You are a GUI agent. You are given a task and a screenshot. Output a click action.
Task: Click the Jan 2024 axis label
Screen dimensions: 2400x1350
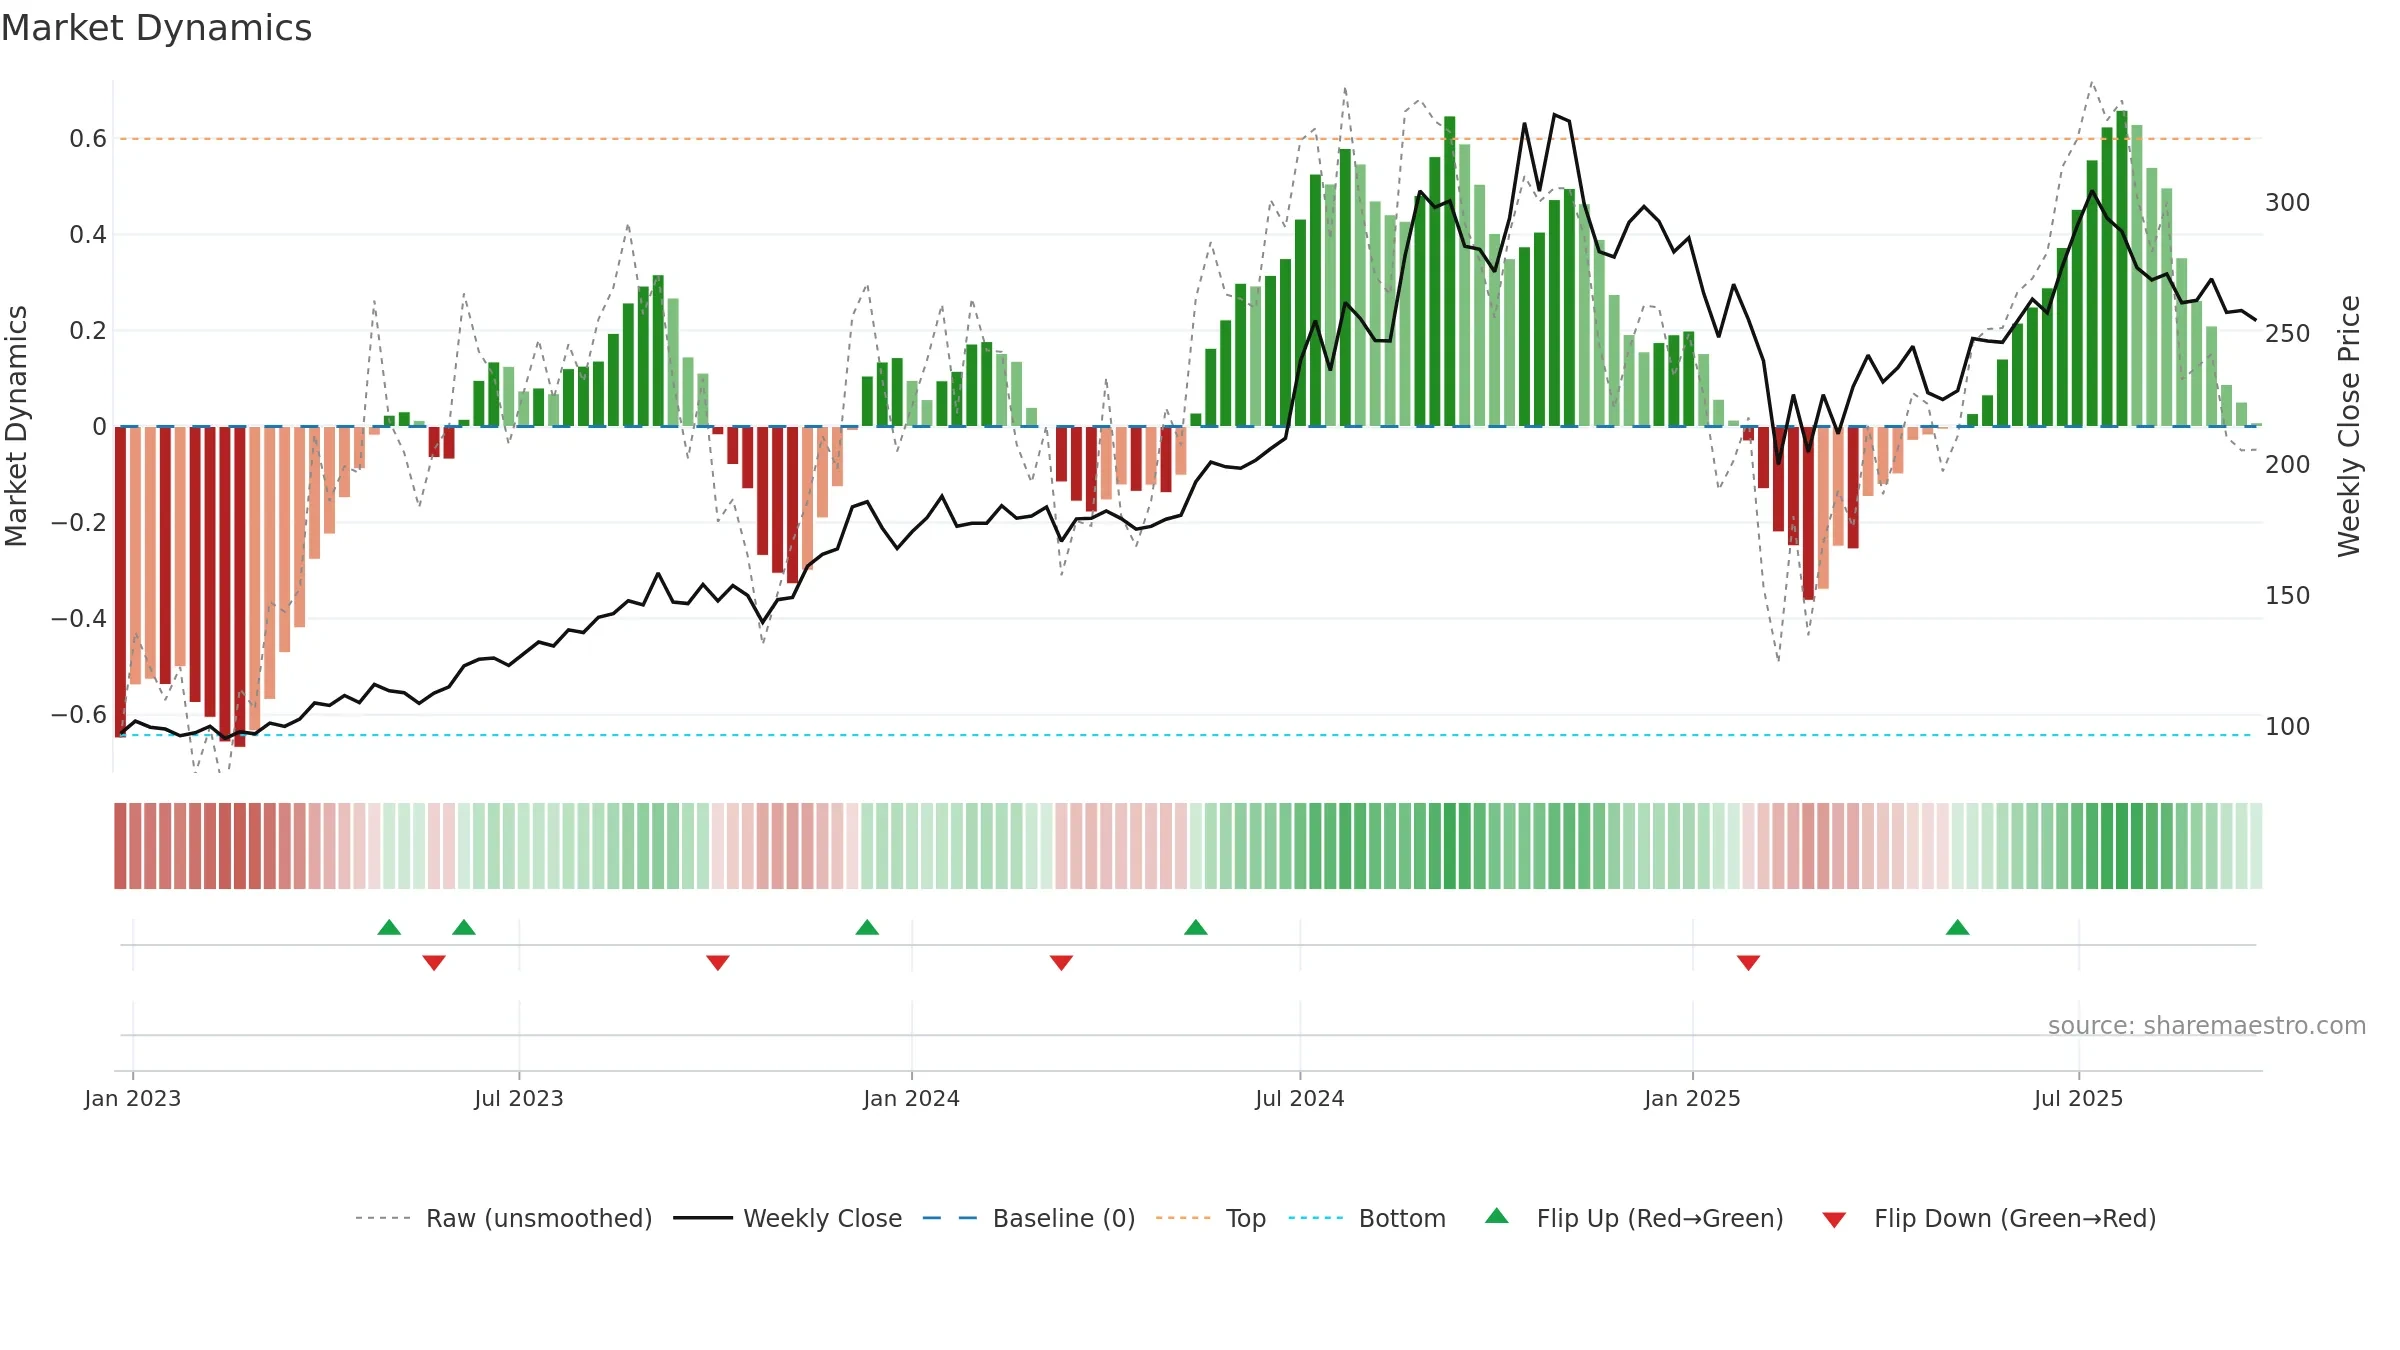point(912,1098)
